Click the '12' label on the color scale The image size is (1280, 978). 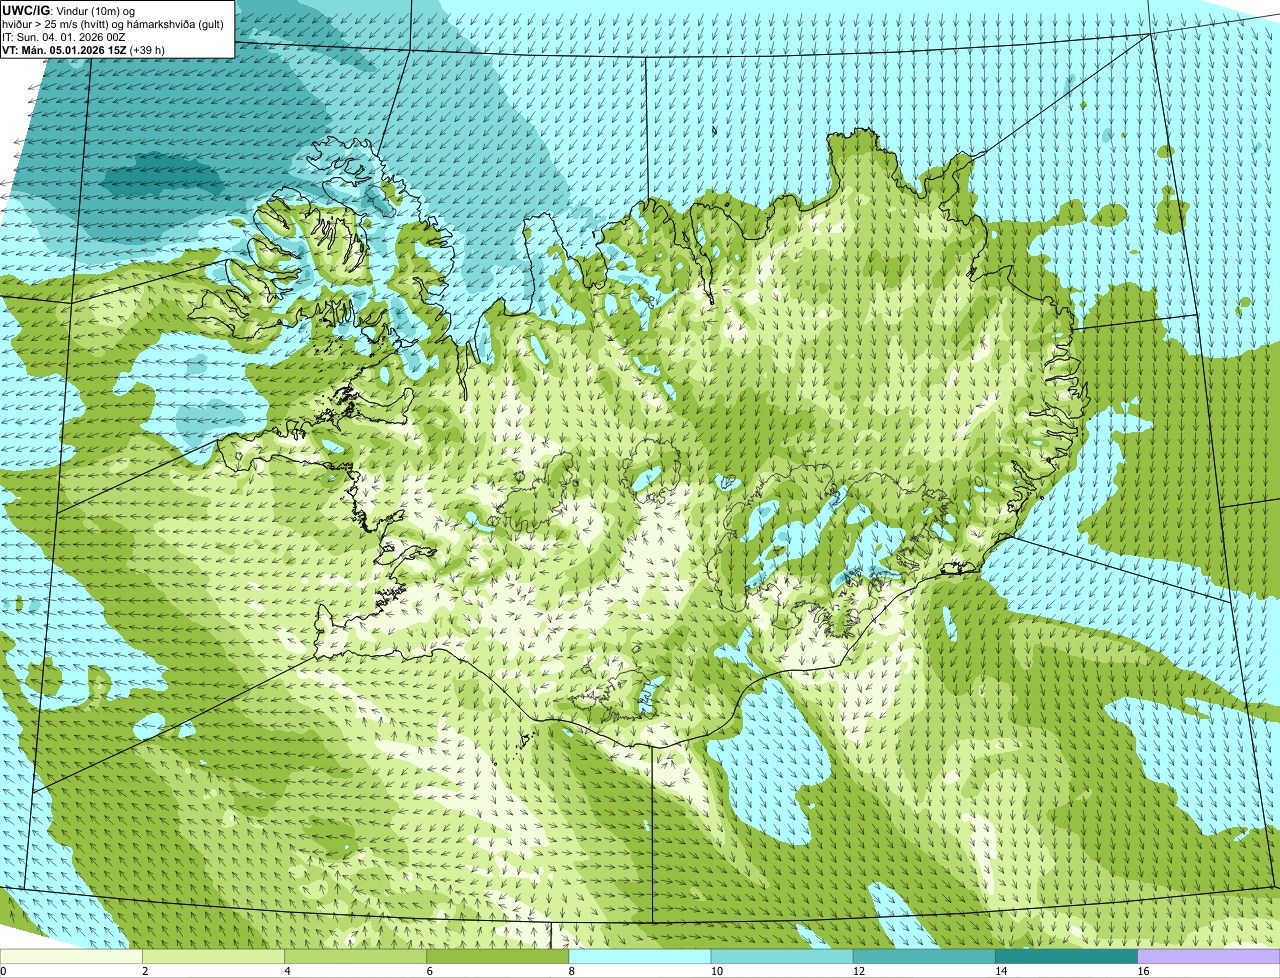pos(859,971)
